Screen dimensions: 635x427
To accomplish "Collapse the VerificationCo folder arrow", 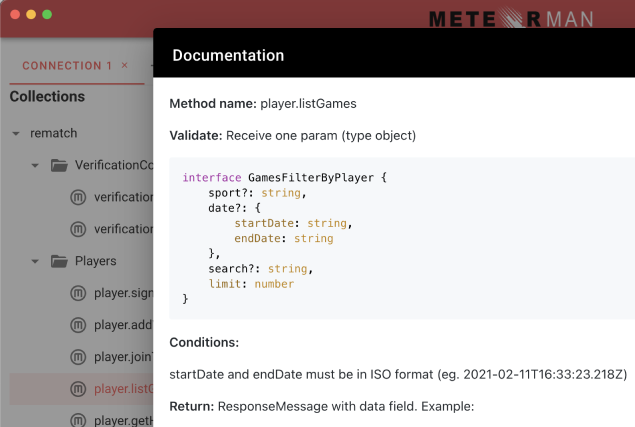I will (x=35, y=165).
